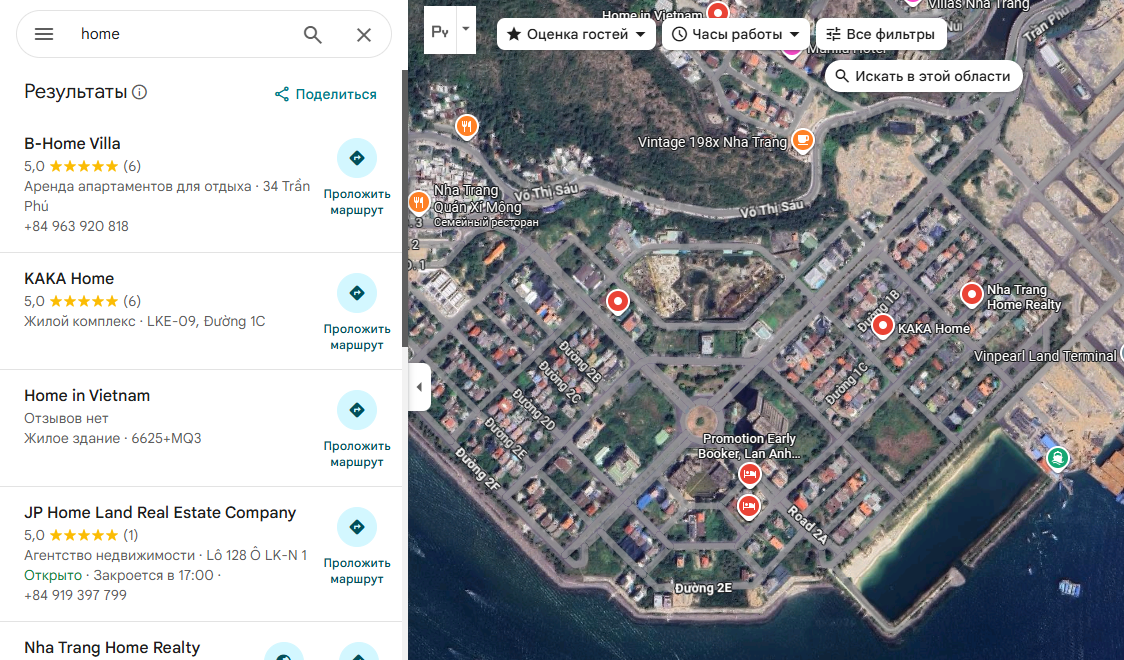This screenshot has width=1124, height=660.
Task: Click the KAKA Home red map pin
Action: click(883, 326)
